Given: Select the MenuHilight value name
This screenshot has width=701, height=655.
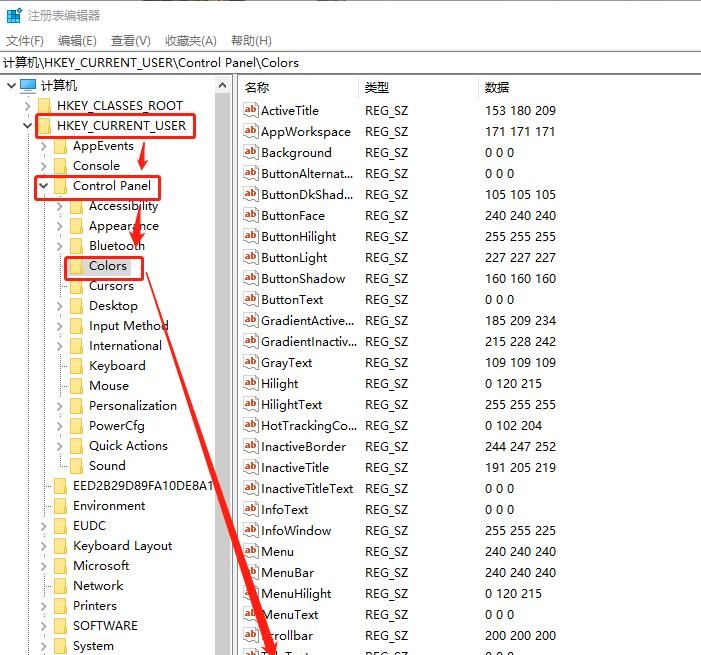Looking at the screenshot, I should tap(296, 594).
